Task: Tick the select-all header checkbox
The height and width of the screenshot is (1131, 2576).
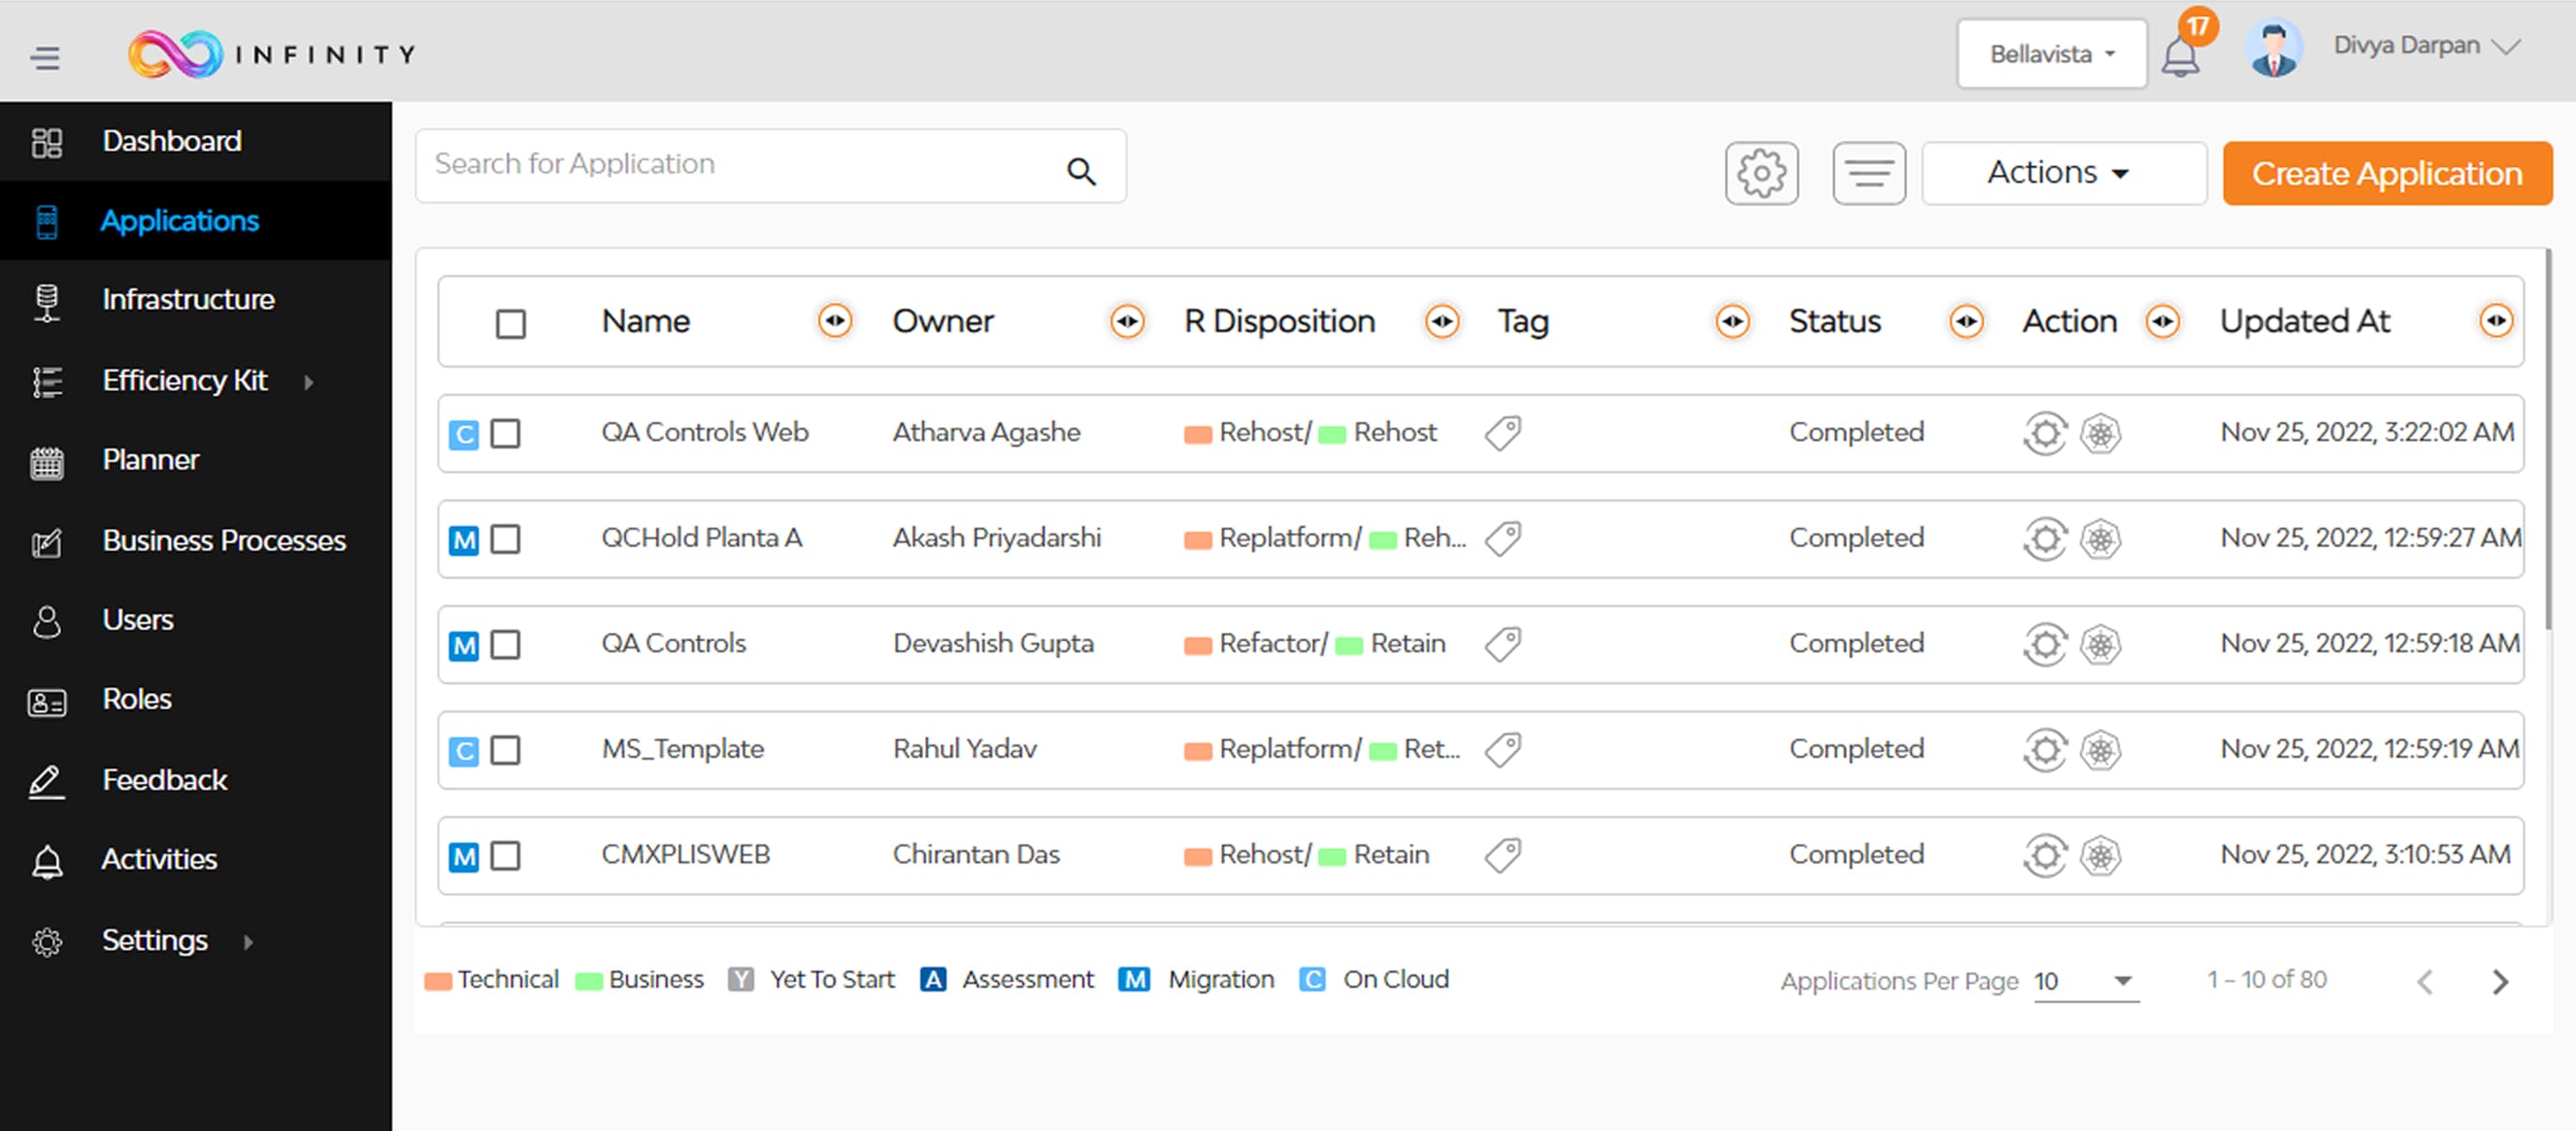Action: [510, 323]
